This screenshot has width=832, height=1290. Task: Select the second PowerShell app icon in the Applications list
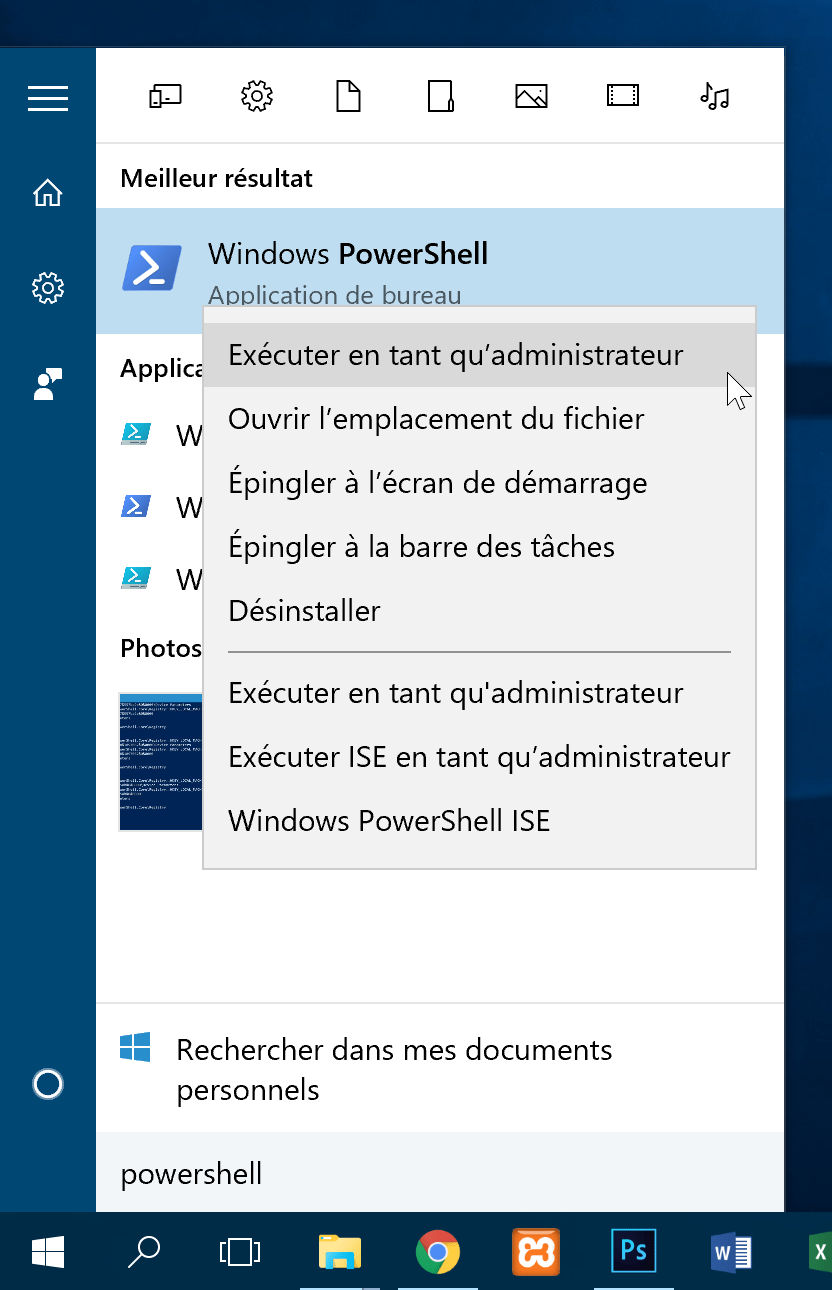pos(136,506)
